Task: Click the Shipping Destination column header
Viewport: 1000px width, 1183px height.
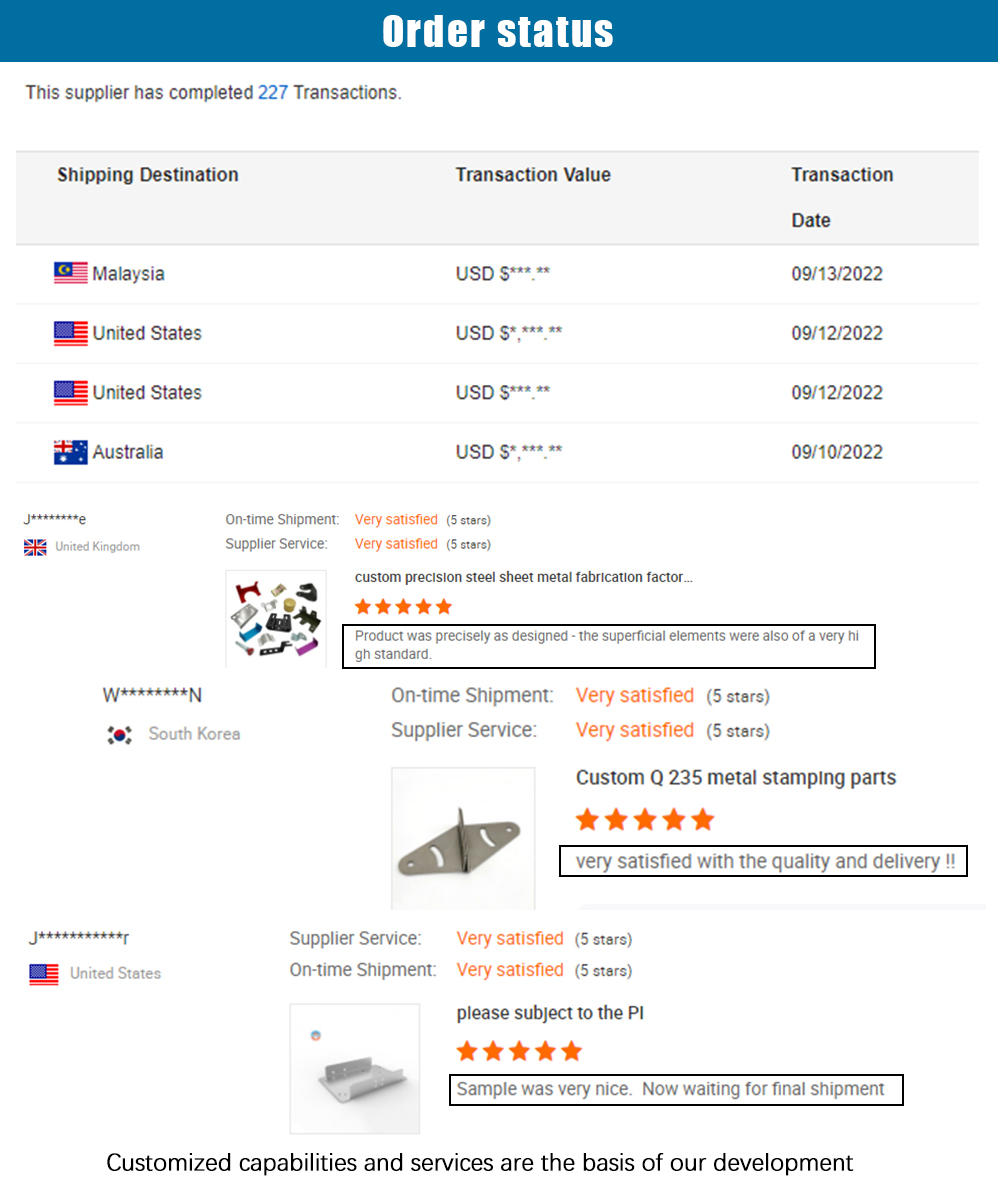Action: [x=148, y=175]
